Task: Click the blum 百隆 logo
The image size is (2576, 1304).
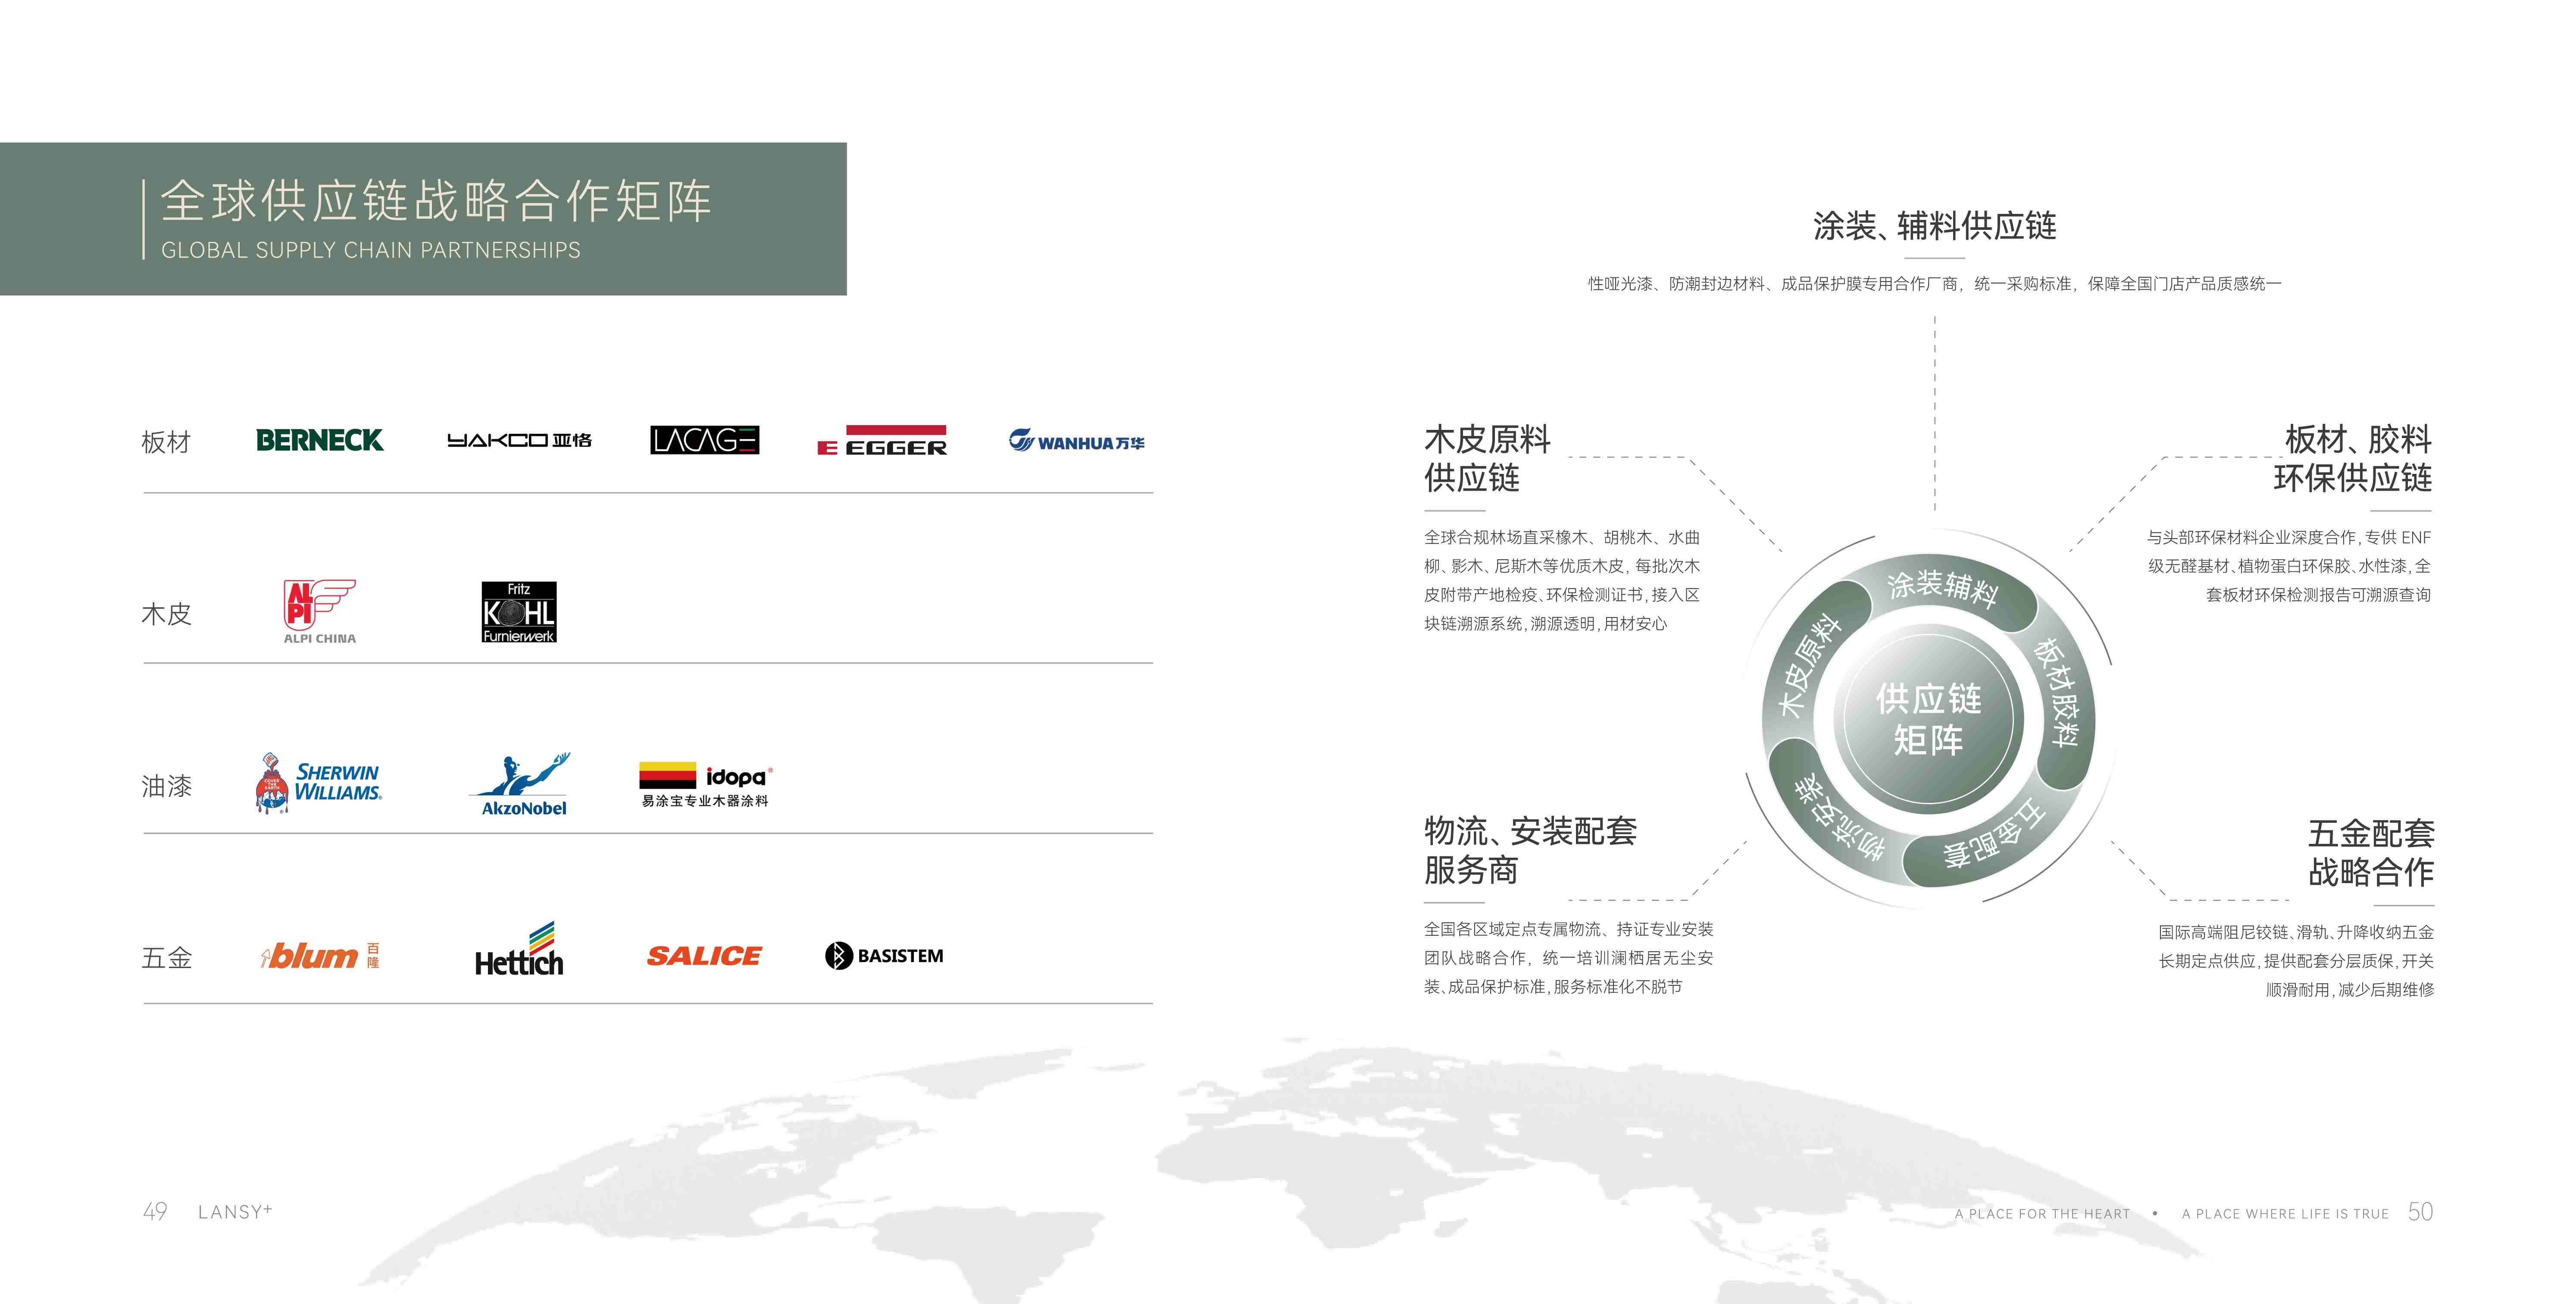Action: click(320, 956)
